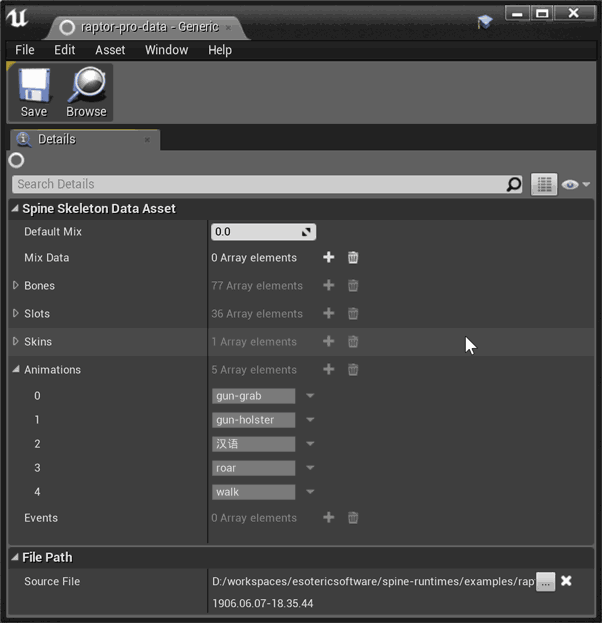
Task: Click the Browse content icon
Action: pos(86,92)
